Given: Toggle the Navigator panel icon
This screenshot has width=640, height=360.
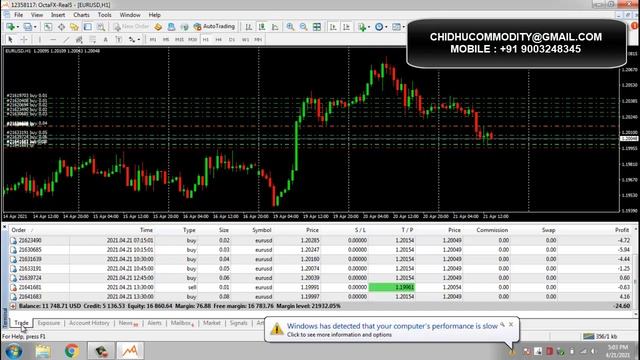Looking at the screenshot, I should (74, 27).
